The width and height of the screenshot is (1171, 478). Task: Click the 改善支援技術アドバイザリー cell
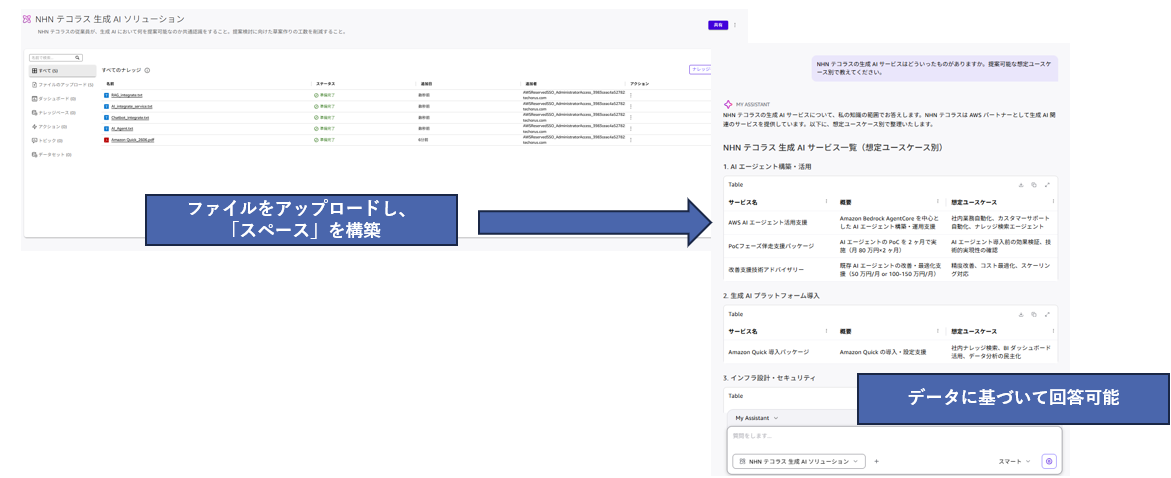[767, 269]
